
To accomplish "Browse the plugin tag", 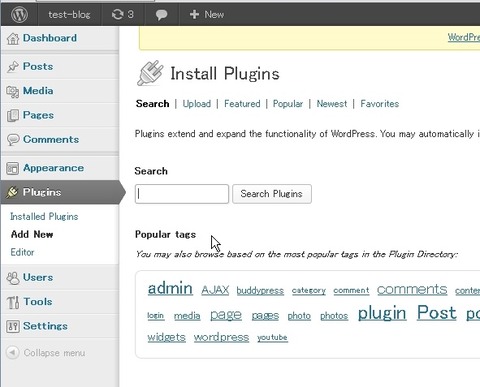I will click(x=382, y=313).
